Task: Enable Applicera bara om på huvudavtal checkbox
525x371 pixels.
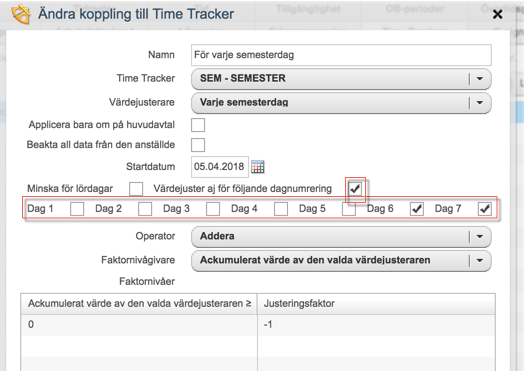Action: pos(198,125)
